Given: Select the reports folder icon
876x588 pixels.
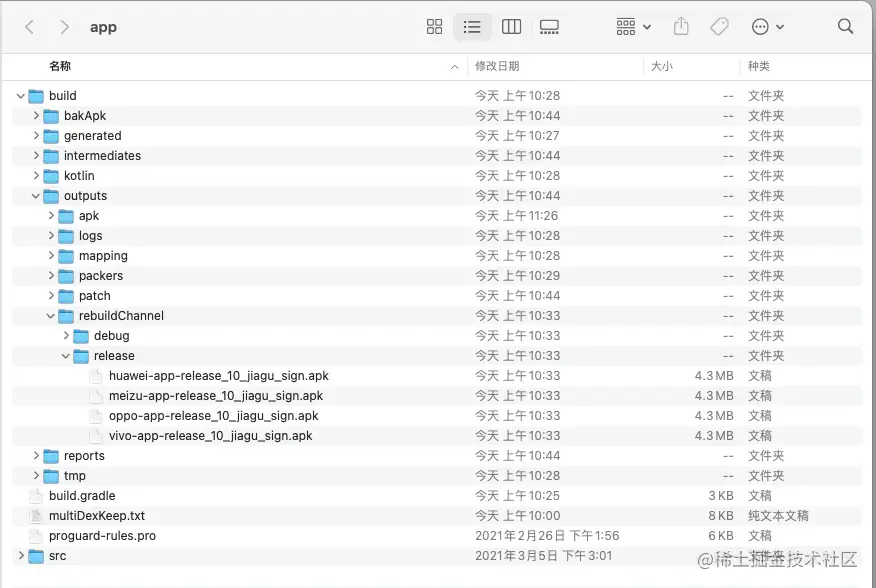Looking at the screenshot, I should pos(51,457).
